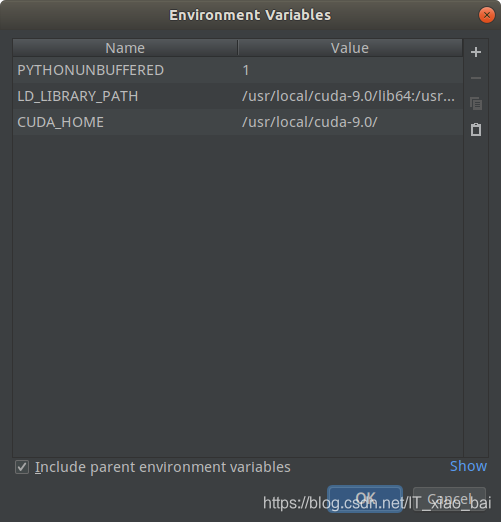This screenshot has height=522, width=501.
Task: Remove variable using the minus icon
Action: pos(476,78)
